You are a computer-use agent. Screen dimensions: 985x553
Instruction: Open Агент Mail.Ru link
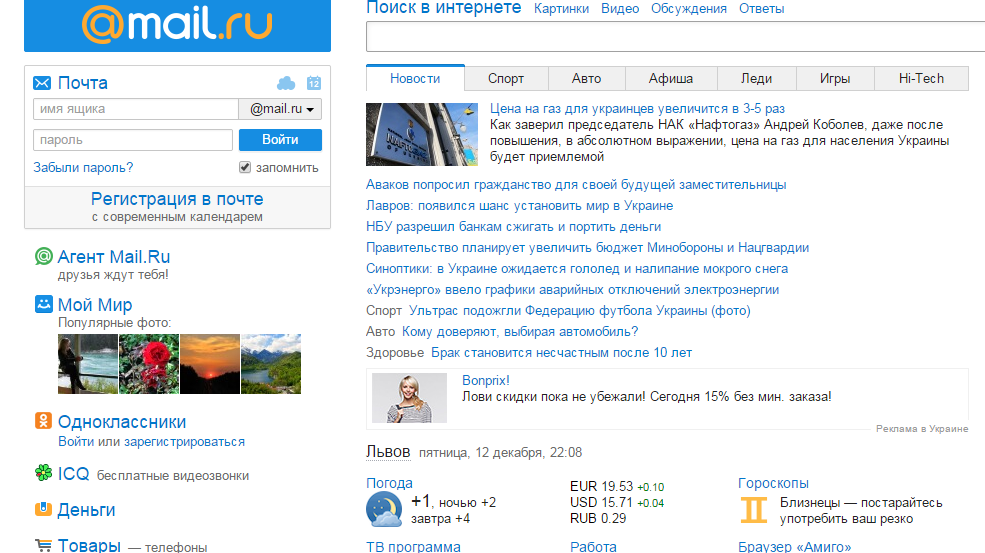click(114, 256)
